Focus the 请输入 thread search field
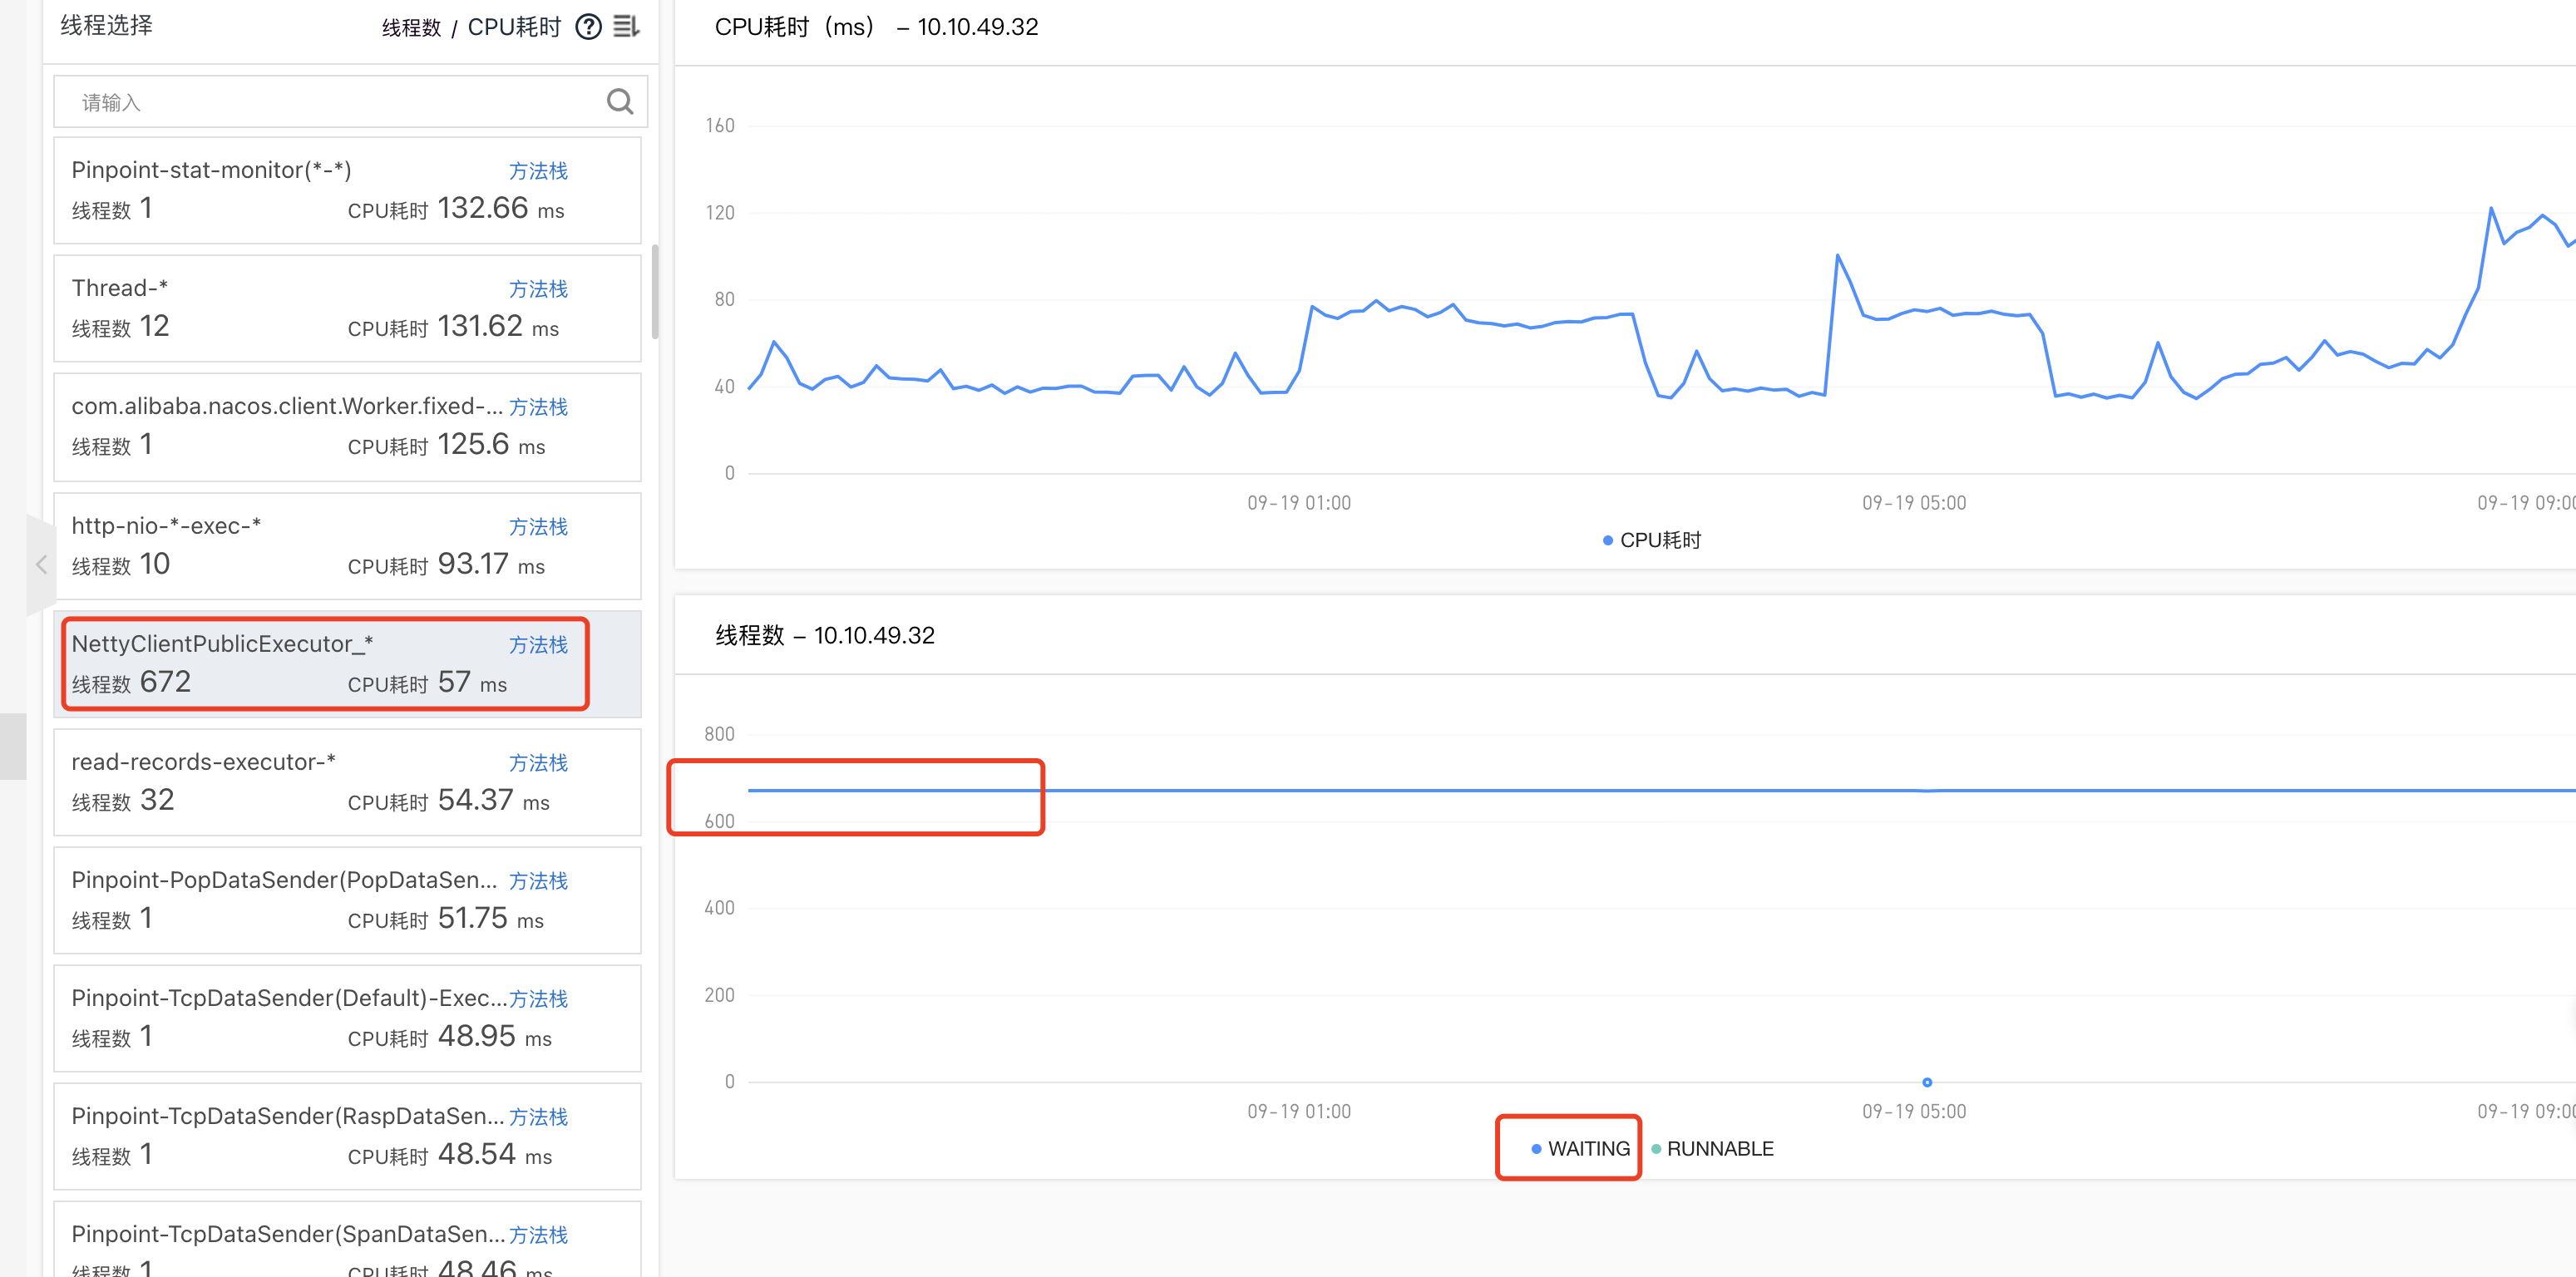This screenshot has width=2576, height=1277. click(350, 101)
